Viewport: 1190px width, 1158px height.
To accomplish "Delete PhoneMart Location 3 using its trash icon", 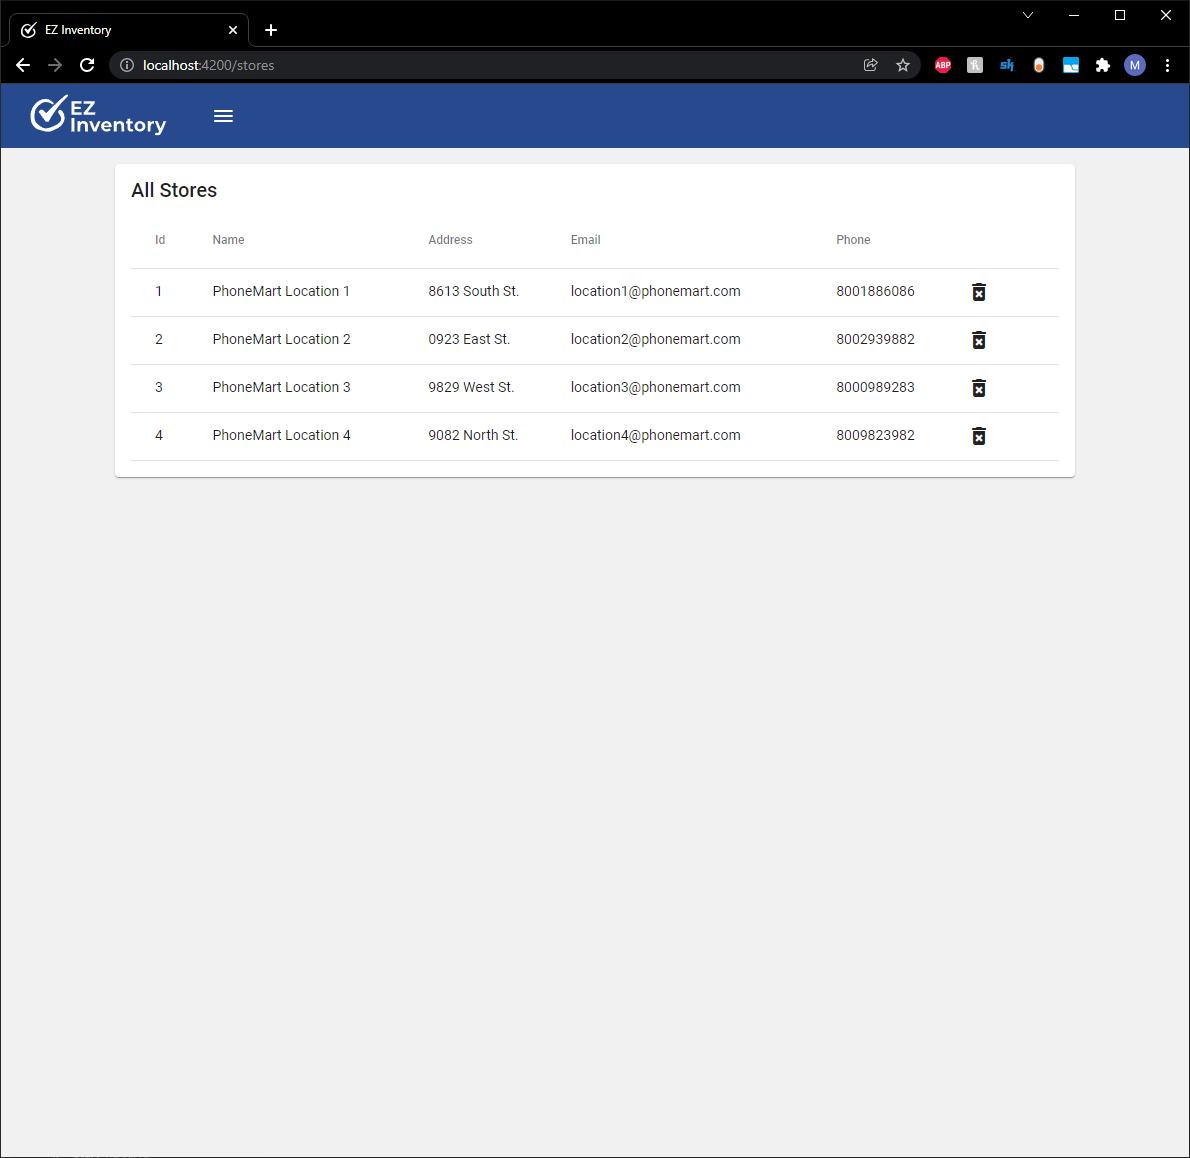I will (x=978, y=388).
